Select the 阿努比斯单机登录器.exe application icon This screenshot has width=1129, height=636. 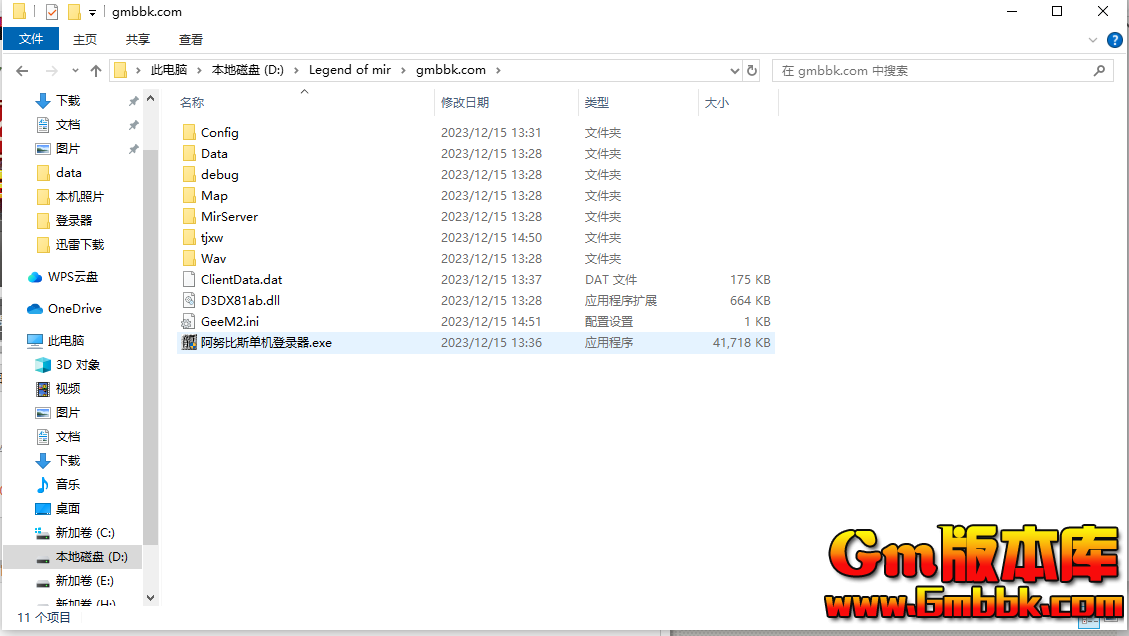coord(190,342)
